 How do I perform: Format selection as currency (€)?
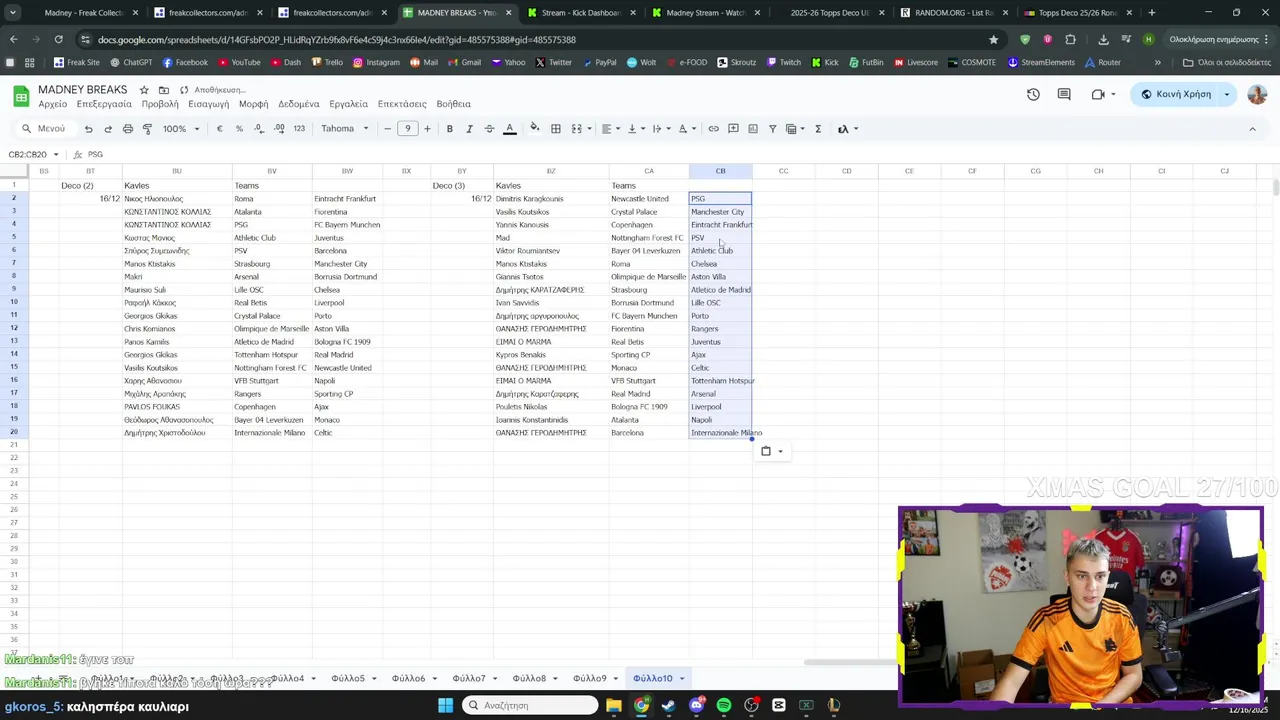tap(220, 129)
